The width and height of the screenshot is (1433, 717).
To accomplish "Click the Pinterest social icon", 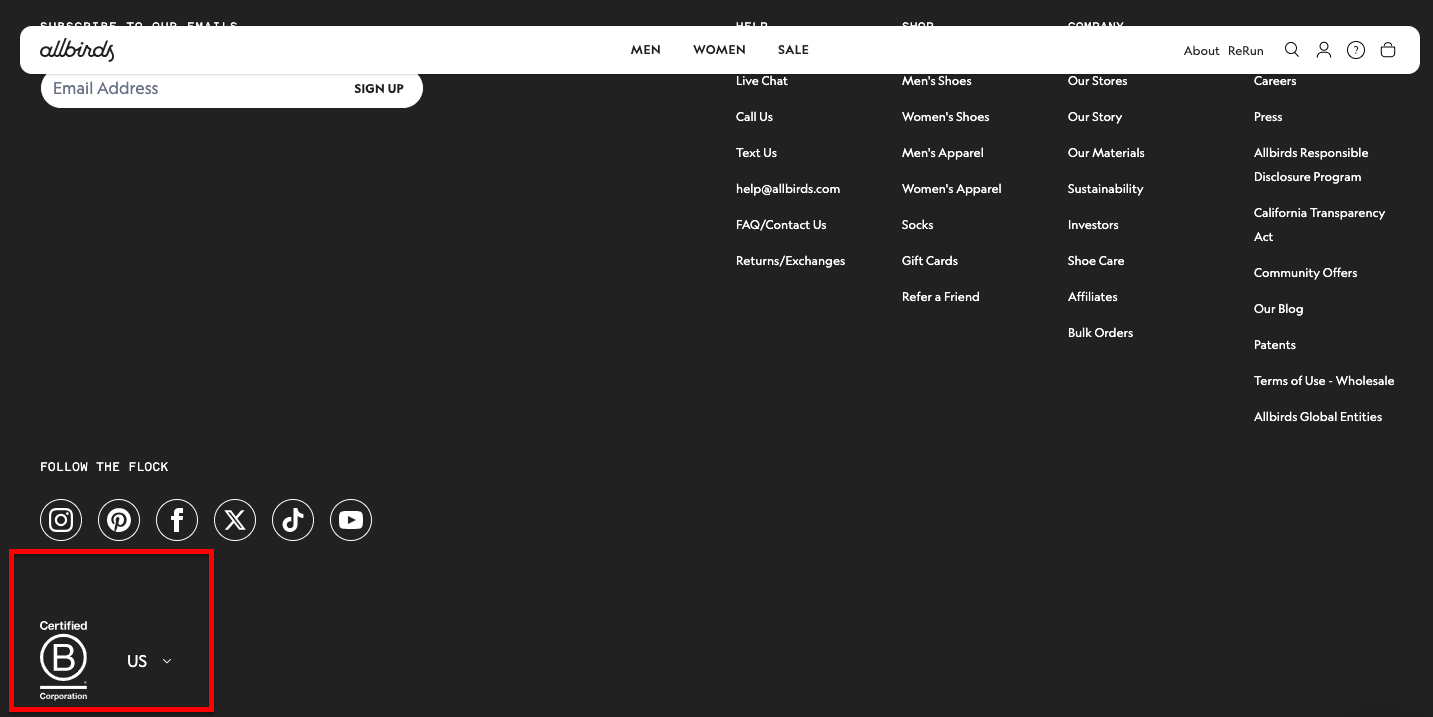I will click(x=119, y=520).
